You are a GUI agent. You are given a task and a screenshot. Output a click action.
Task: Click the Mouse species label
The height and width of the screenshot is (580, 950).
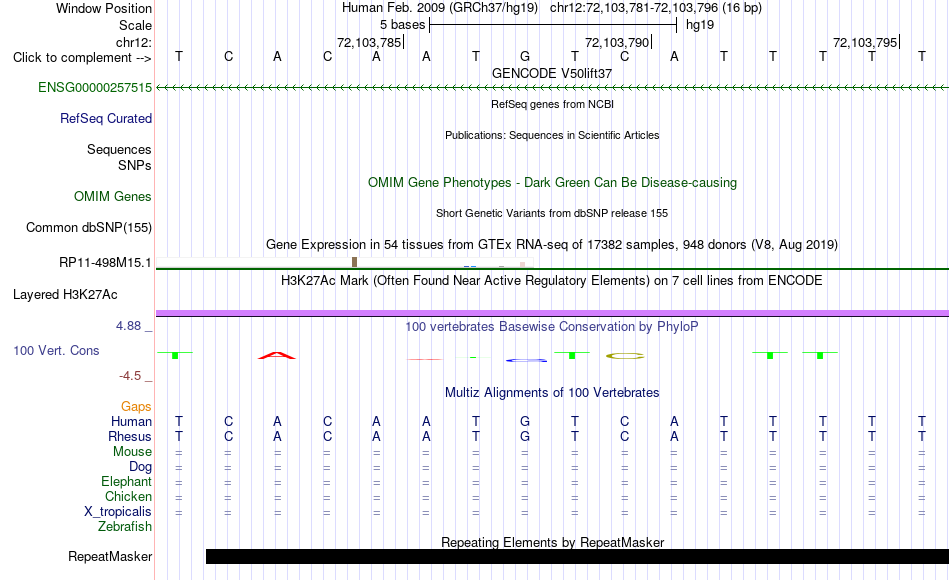point(133,452)
